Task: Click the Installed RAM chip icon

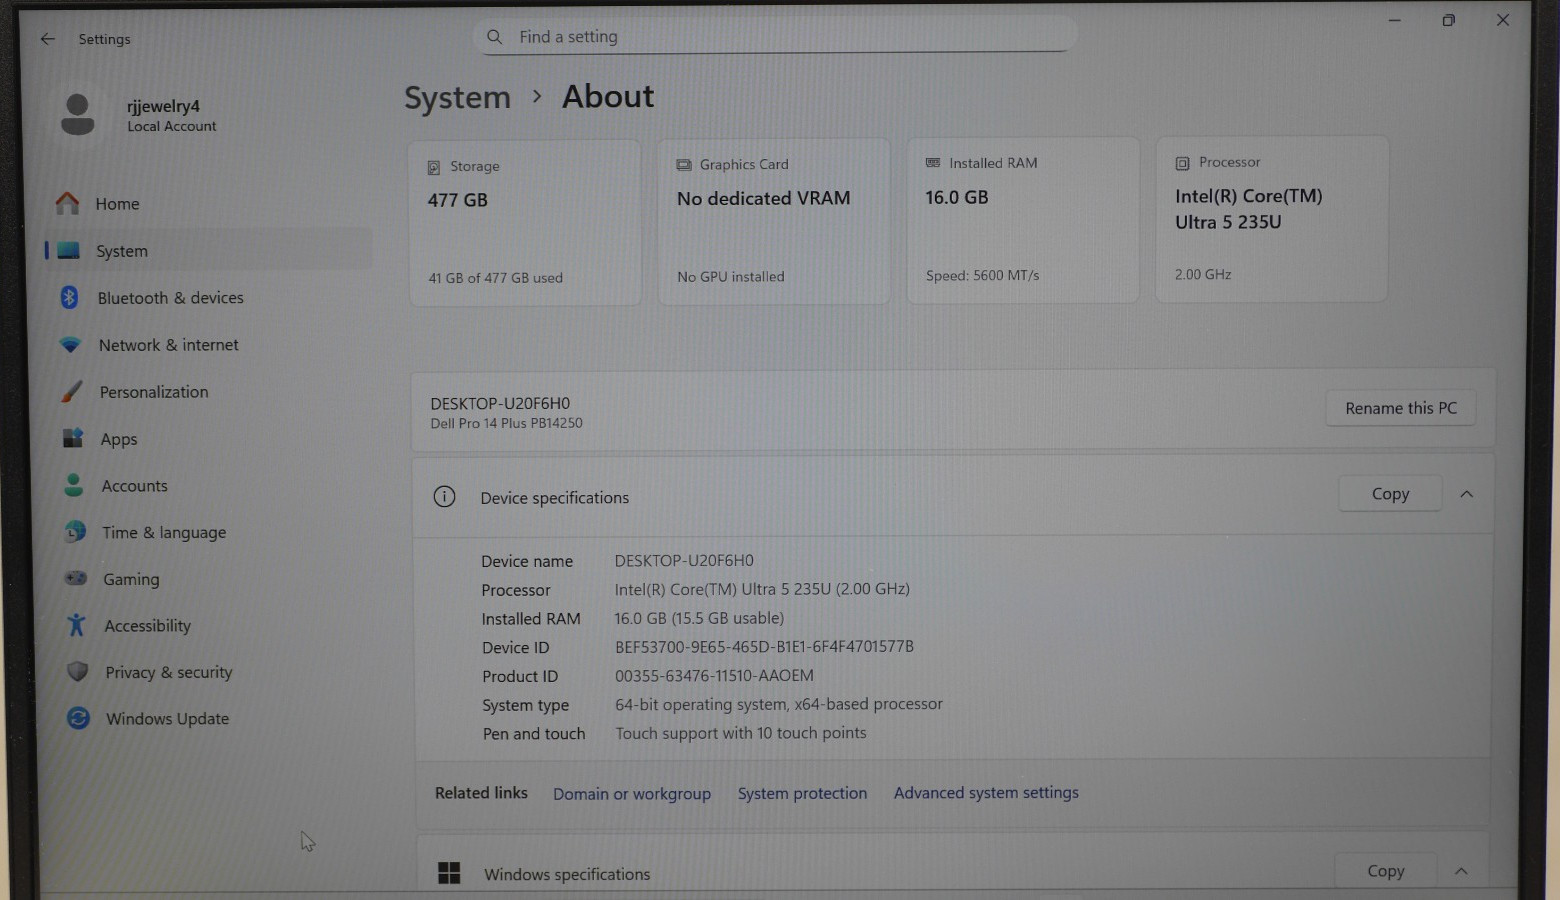Action: click(933, 163)
